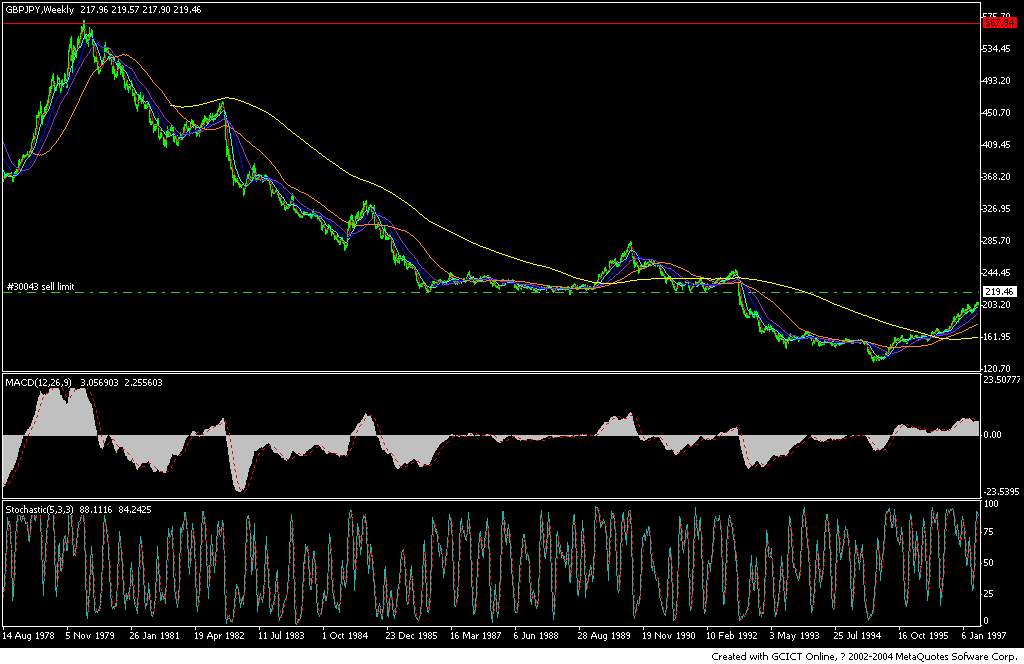Click the 0.00 MACD scale value
The width and height of the screenshot is (1024, 664).
[x=993, y=435]
